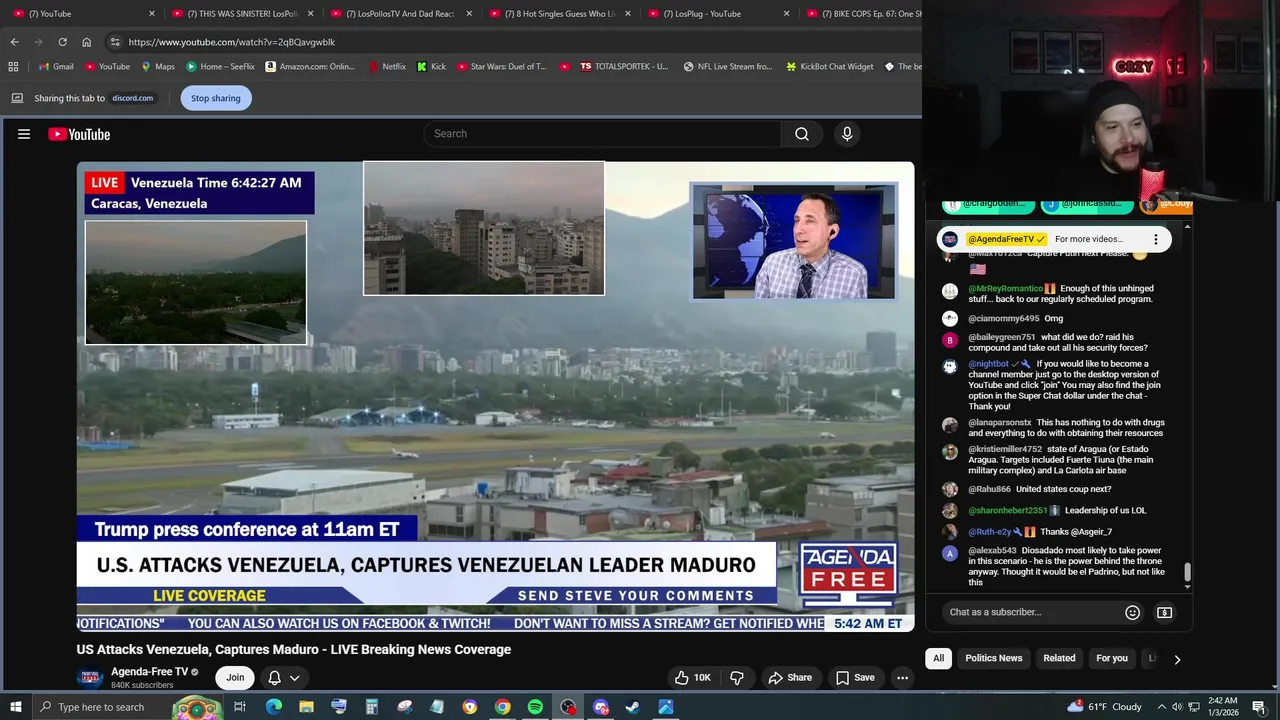Show hidden system tray icons
The width and height of the screenshot is (1280, 720).
(x=1163, y=707)
